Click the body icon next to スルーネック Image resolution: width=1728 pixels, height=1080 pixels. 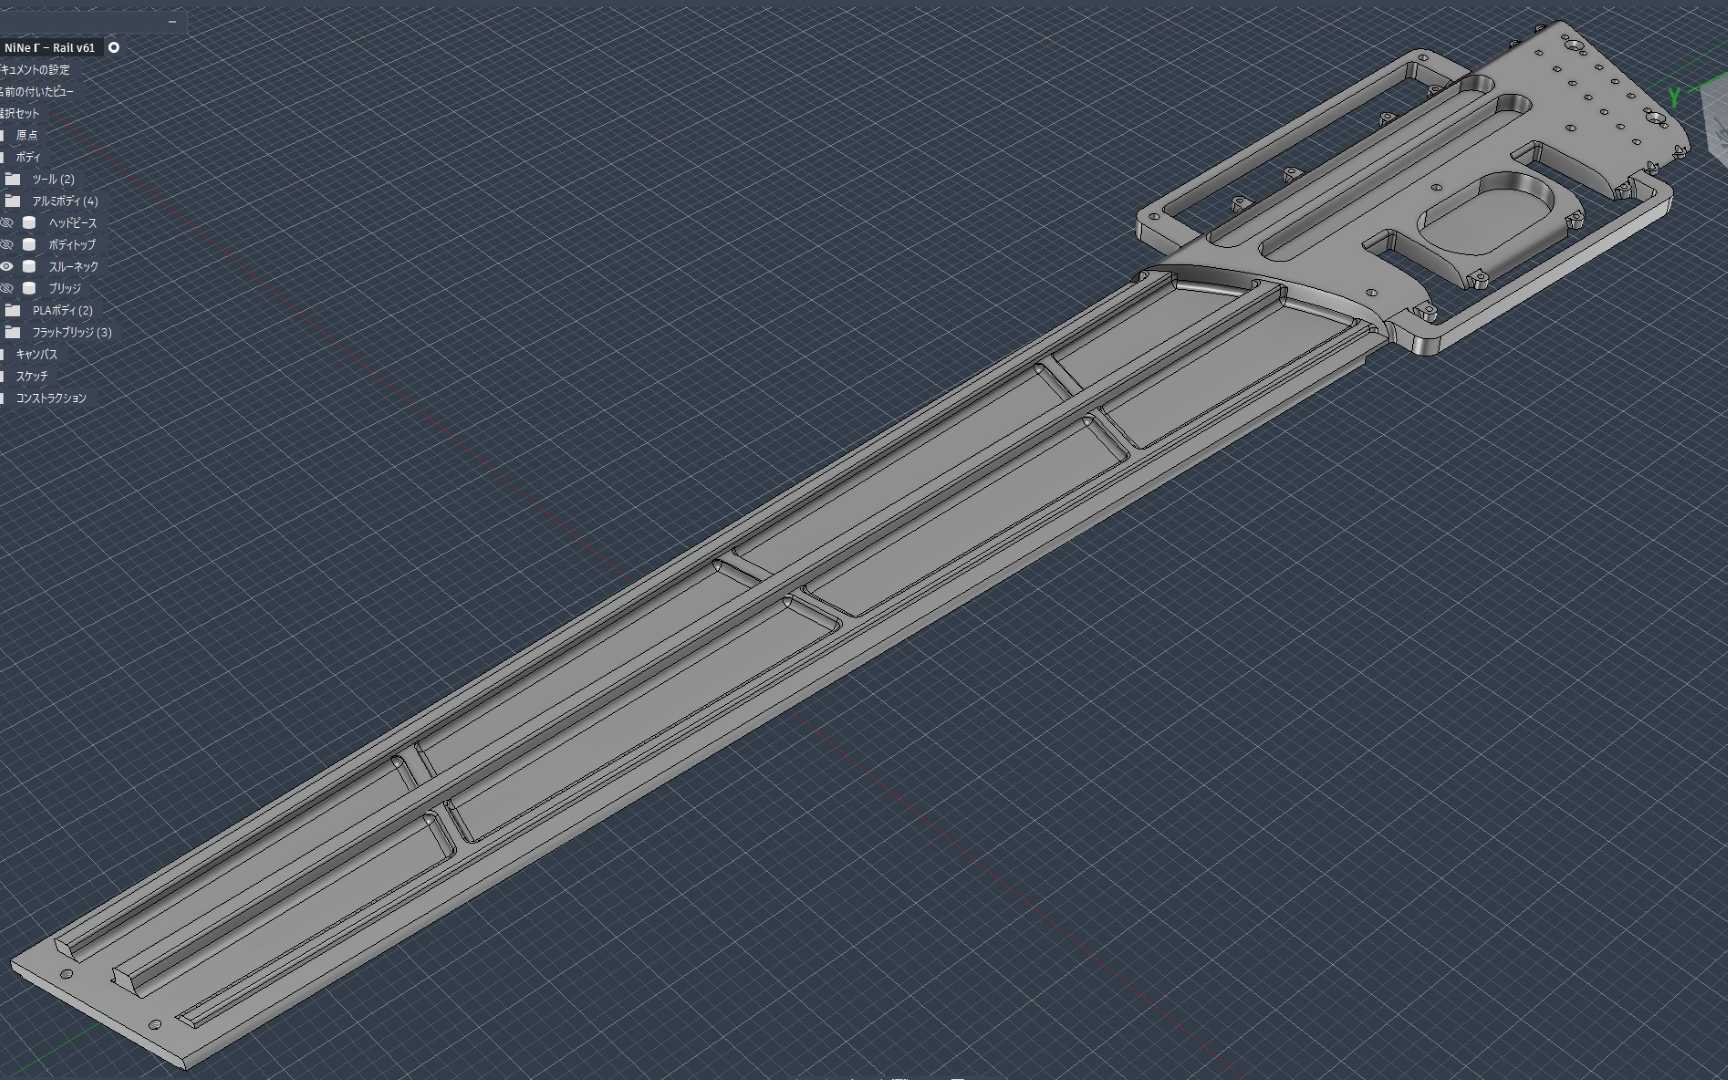click(x=30, y=267)
